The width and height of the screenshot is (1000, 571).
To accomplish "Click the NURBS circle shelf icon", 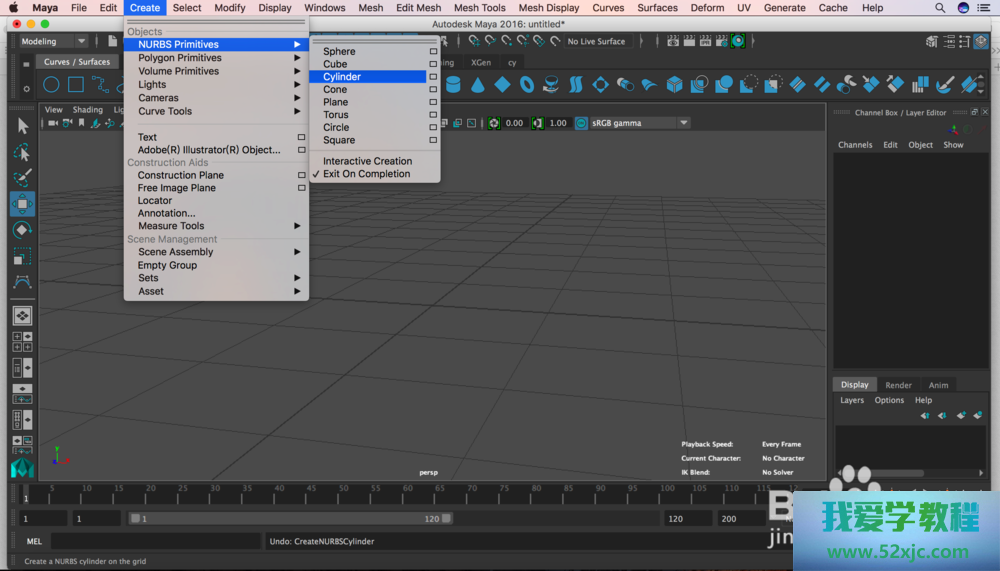I will pos(51,85).
